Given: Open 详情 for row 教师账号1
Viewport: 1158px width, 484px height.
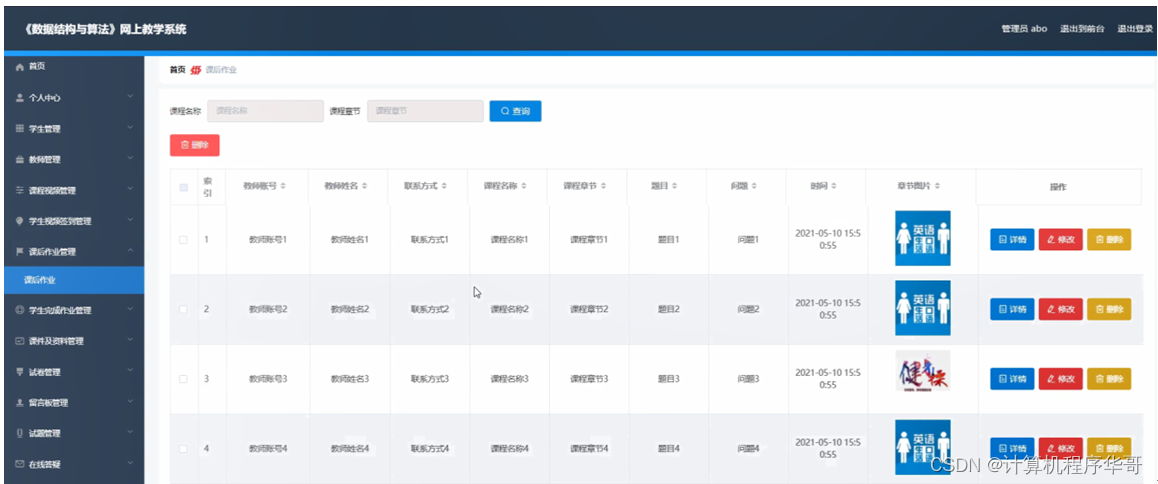Looking at the screenshot, I should (x=1013, y=239).
